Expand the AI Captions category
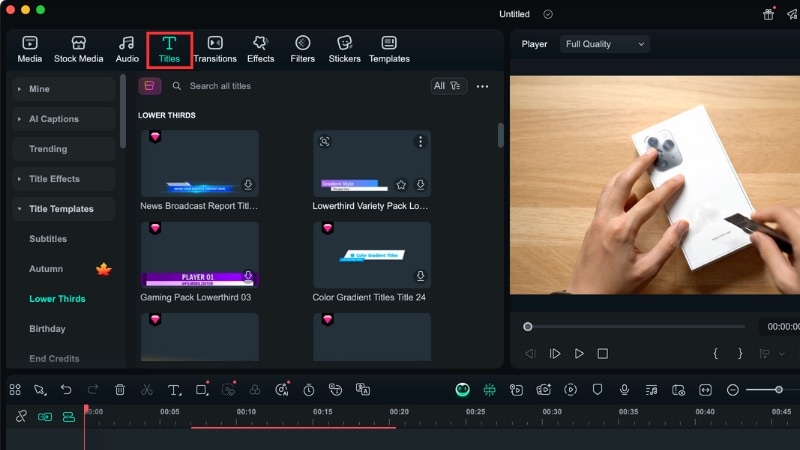800x450 pixels. (64, 119)
